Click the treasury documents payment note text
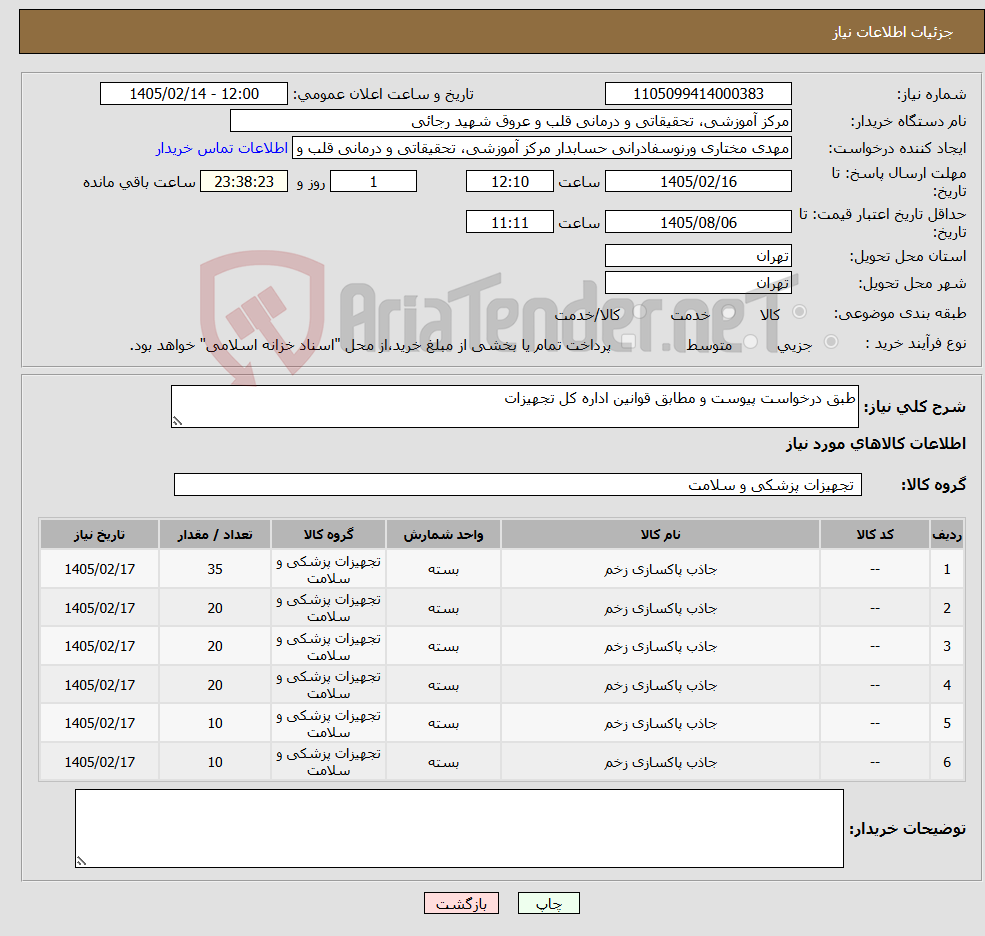Viewport: 985px width, 936px height. point(370,345)
